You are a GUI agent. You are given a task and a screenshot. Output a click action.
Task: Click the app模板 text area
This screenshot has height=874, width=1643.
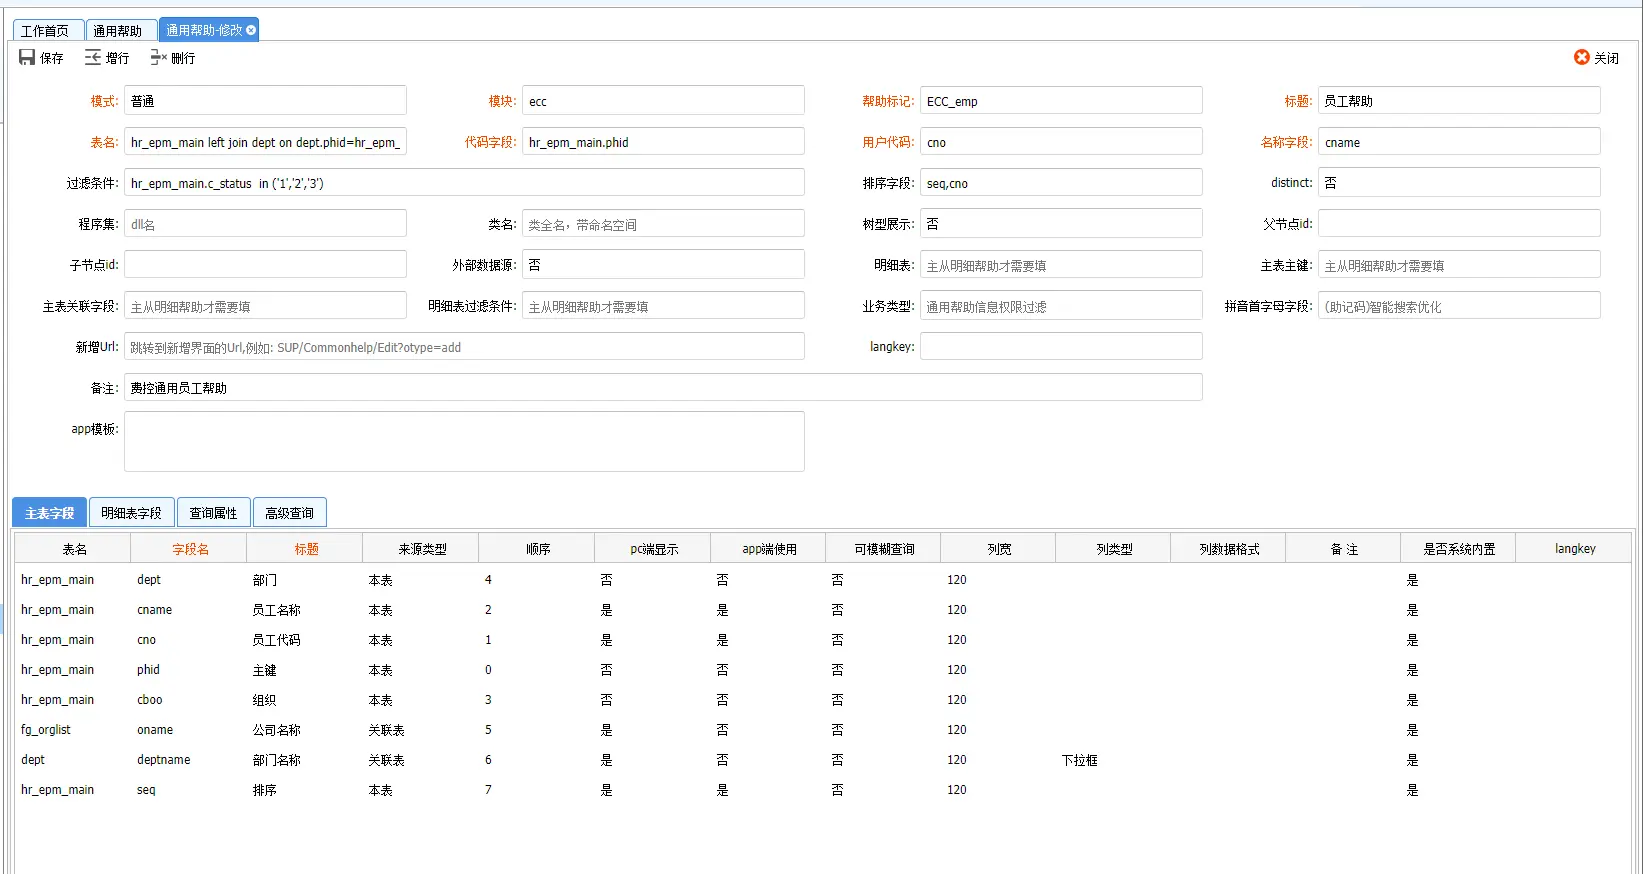[x=464, y=441]
